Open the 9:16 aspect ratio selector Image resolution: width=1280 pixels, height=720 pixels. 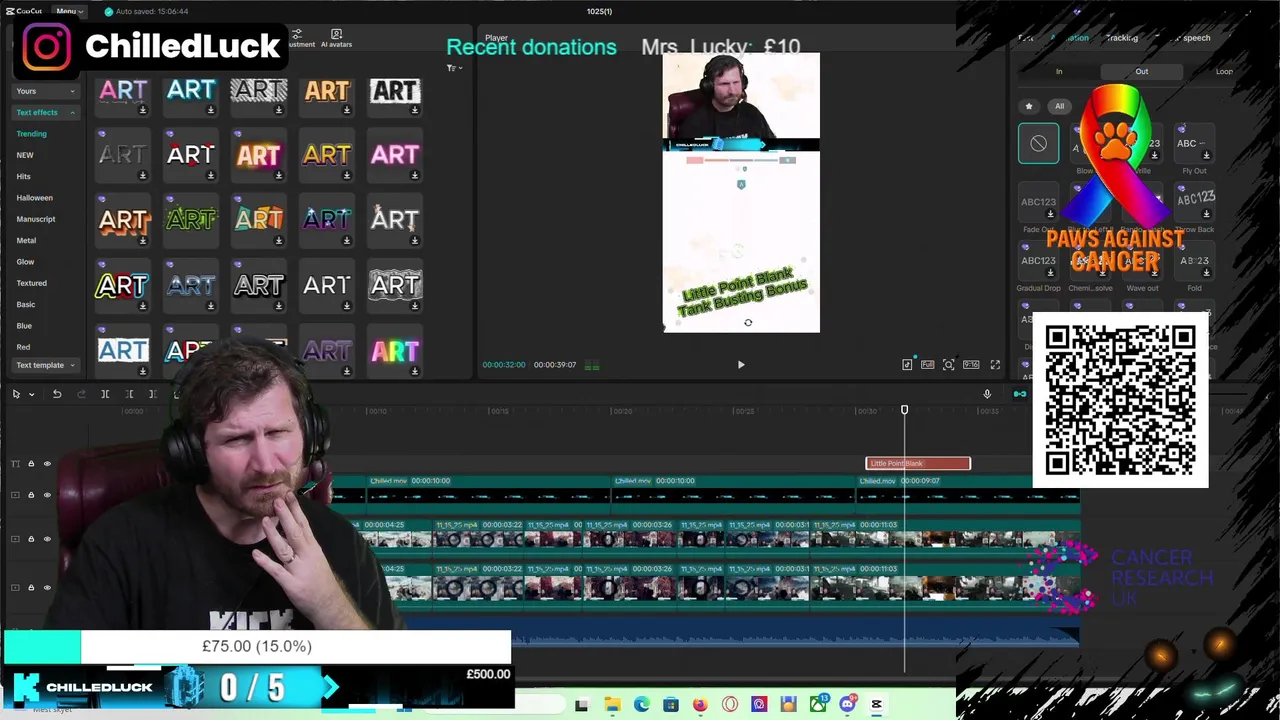971,365
